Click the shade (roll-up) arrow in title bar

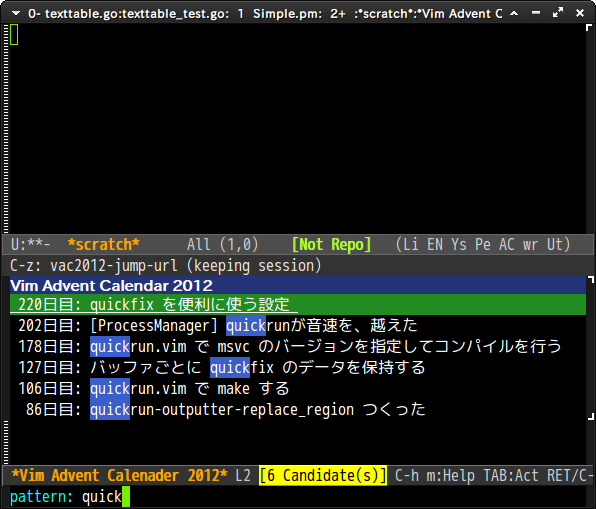514,14
